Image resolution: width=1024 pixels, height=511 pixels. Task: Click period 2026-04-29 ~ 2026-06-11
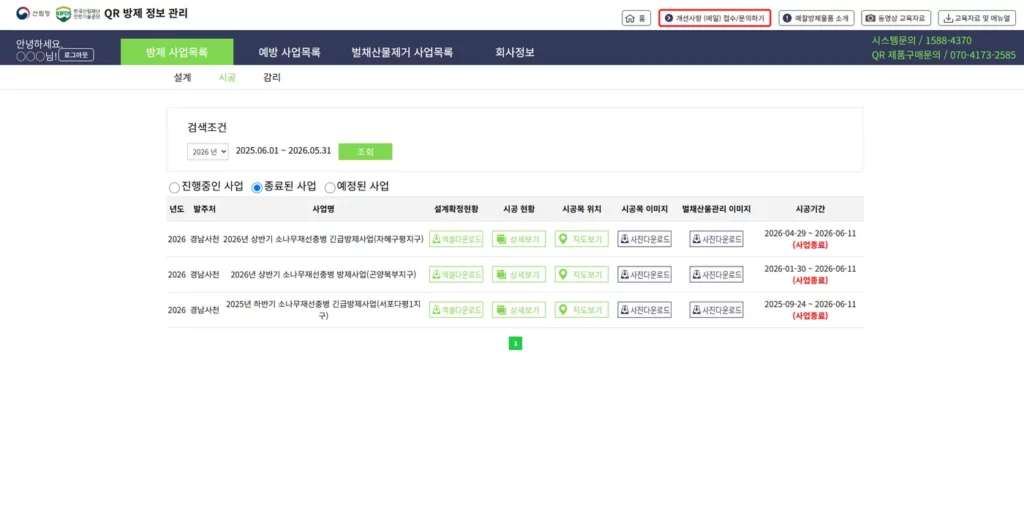[810, 233]
